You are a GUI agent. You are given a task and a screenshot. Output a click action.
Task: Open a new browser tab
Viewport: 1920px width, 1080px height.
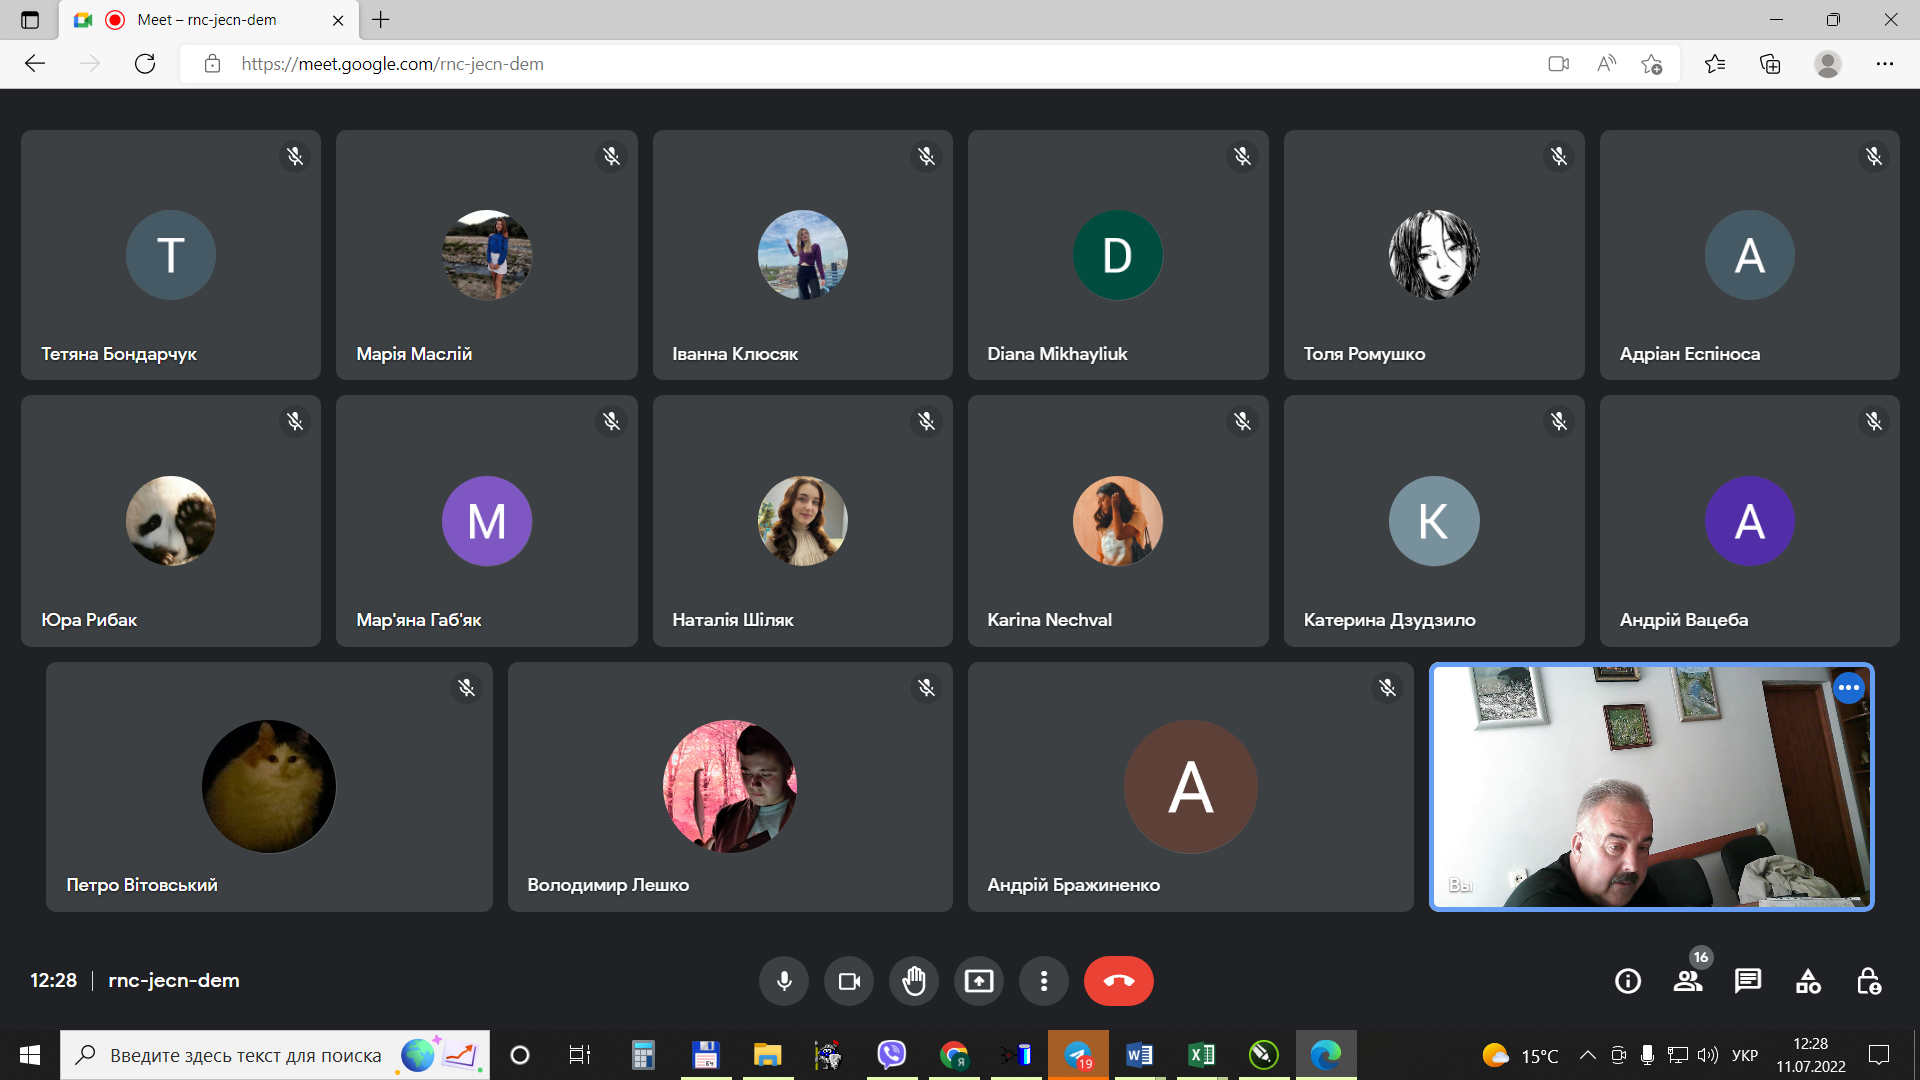click(381, 20)
